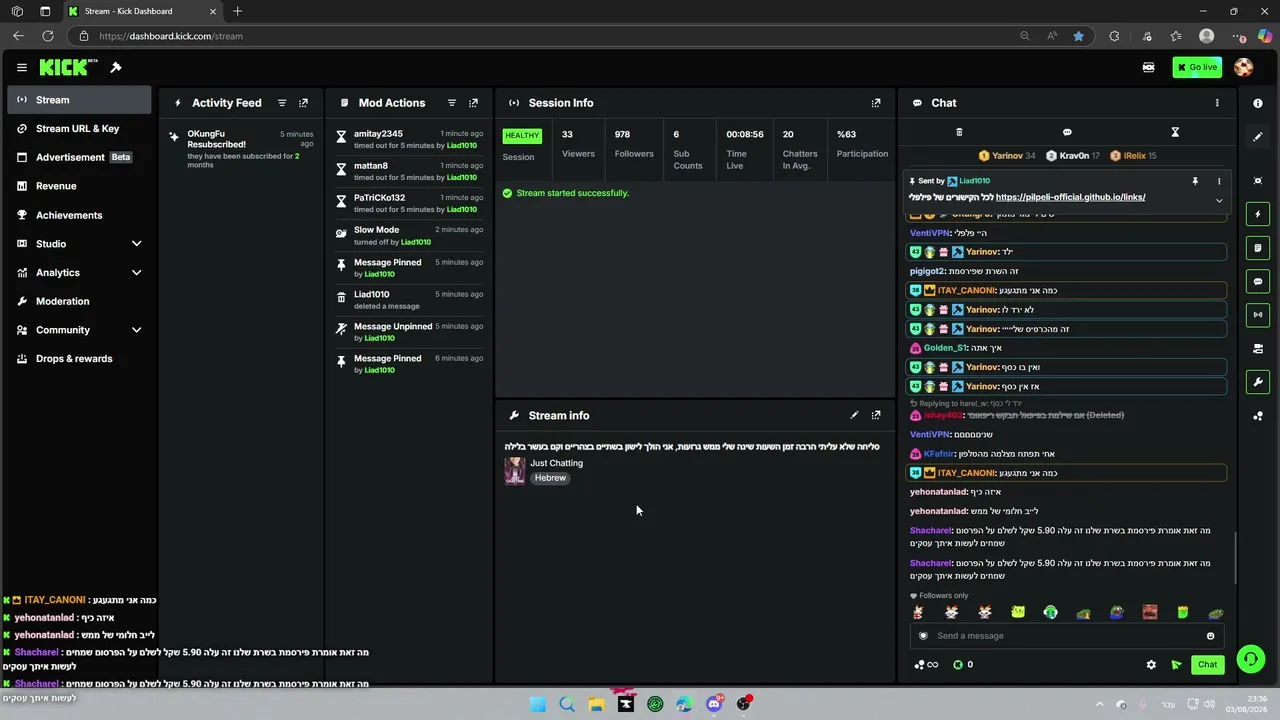
Task: Click the Hebrew language tag
Action: coord(550,478)
